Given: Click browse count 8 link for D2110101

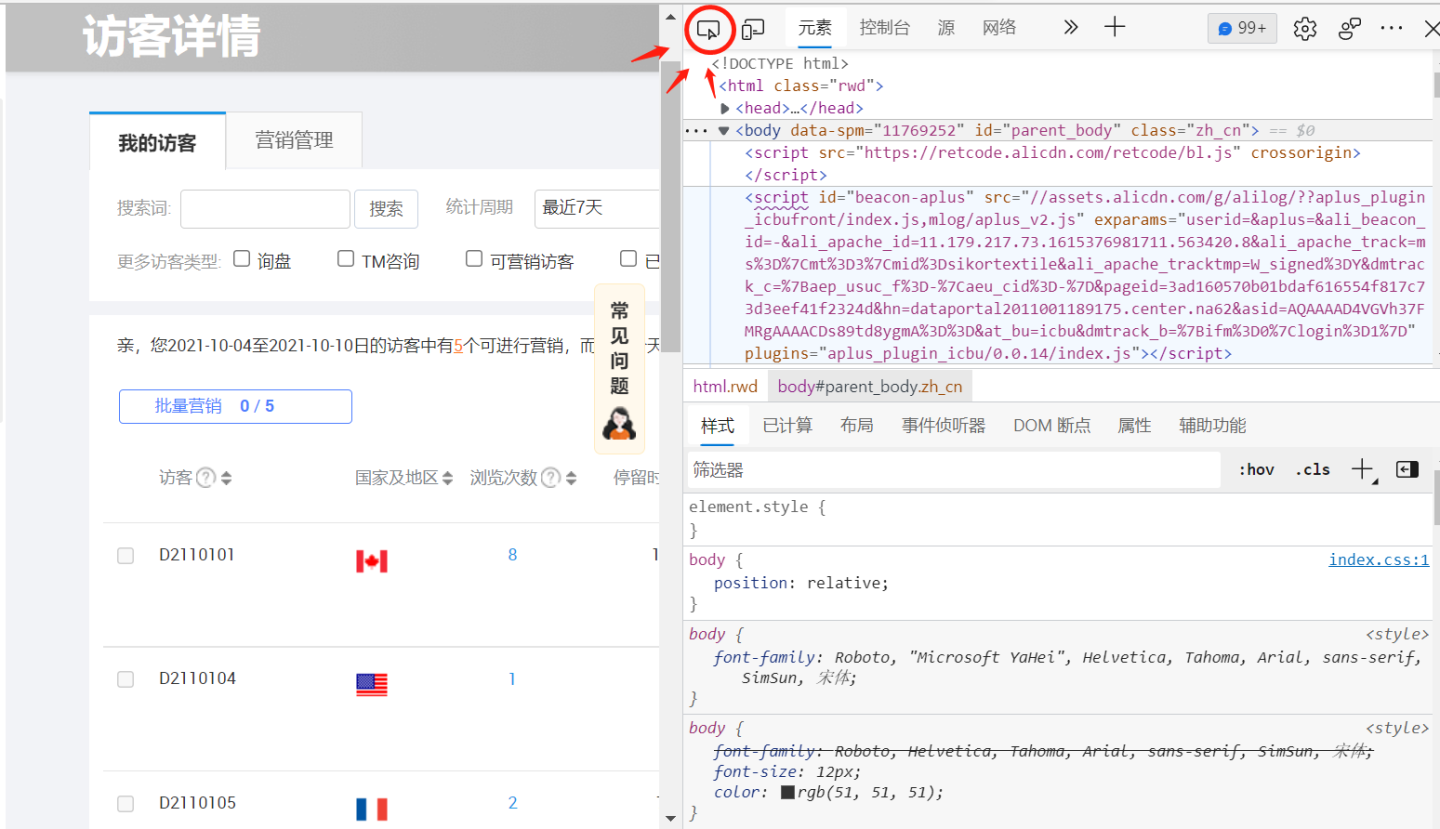Looking at the screenshot, I should click(512, 554).
